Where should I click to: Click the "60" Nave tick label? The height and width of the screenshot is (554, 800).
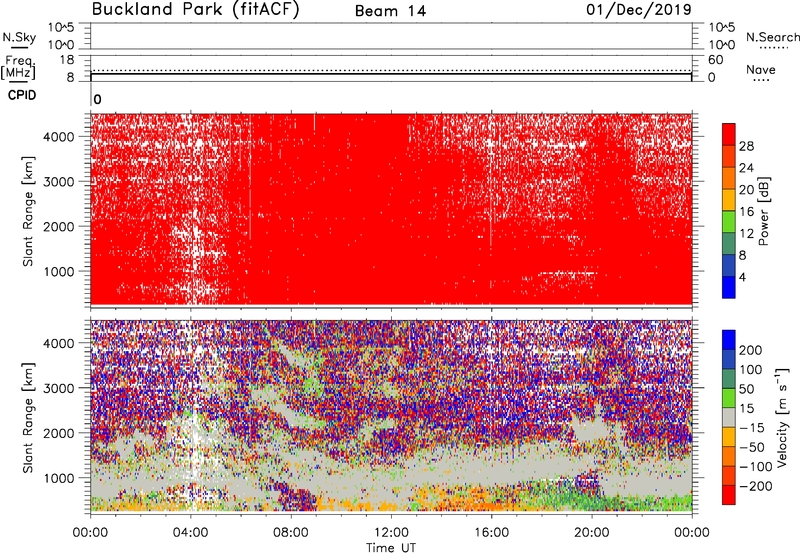[715, 60]
